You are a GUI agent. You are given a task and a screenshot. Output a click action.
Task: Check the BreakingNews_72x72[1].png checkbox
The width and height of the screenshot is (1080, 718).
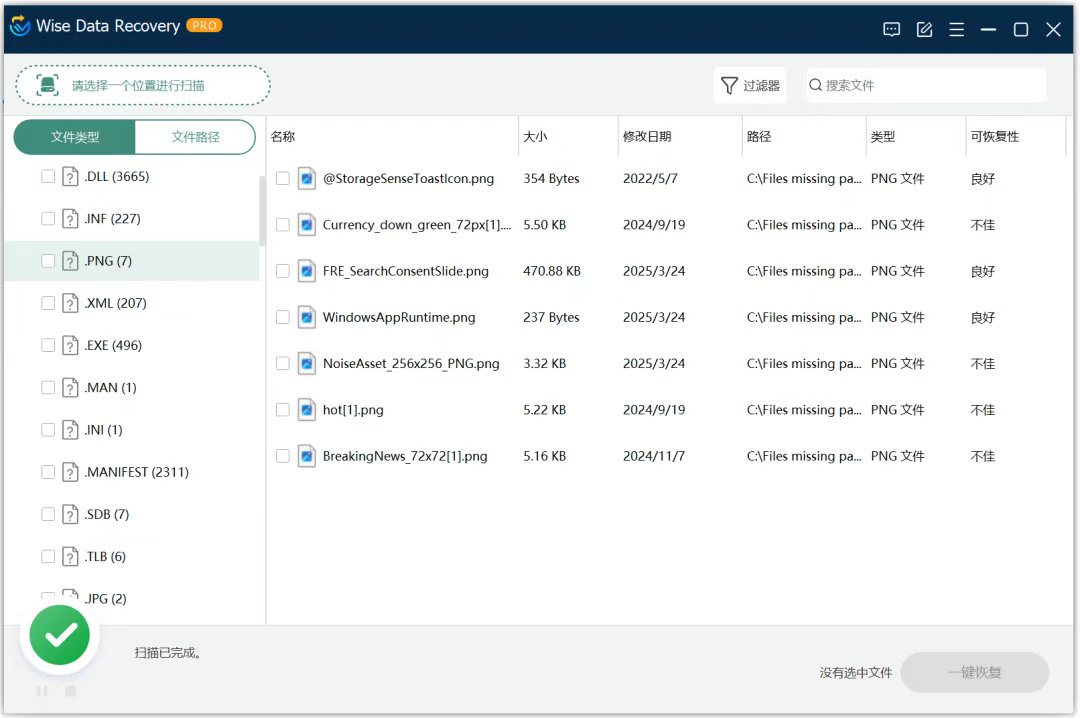(281, 455)
